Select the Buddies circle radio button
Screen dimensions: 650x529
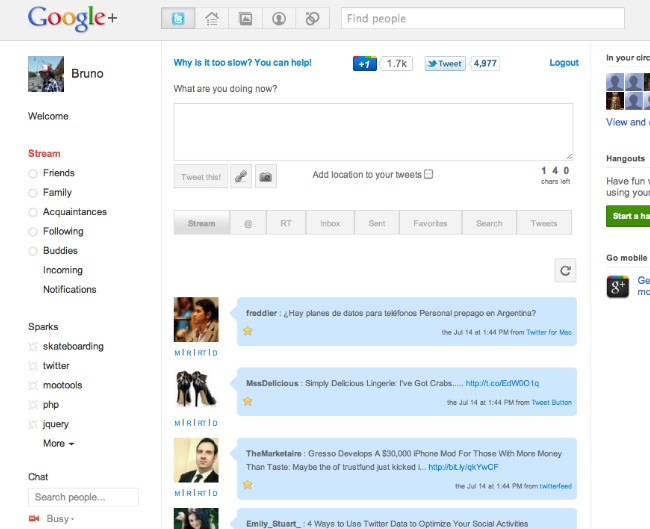pos(33,251)
